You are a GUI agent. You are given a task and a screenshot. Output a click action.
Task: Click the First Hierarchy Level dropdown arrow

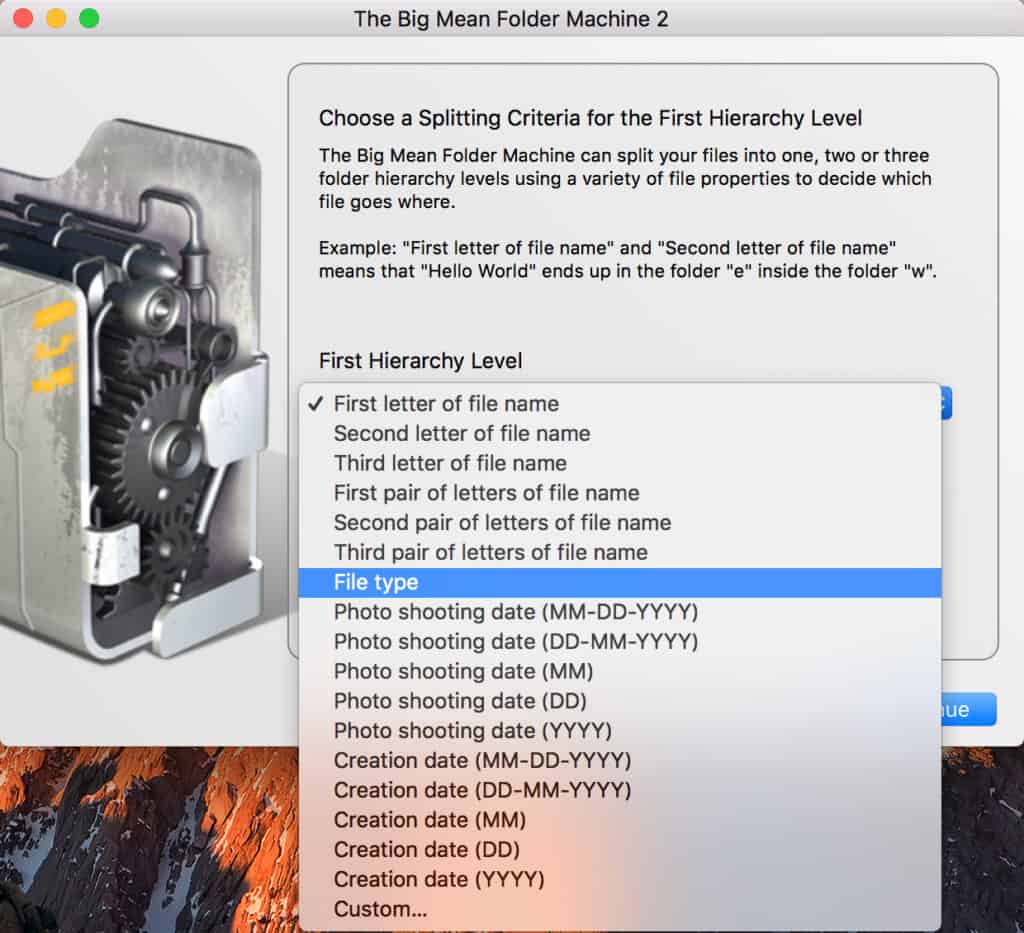(x=946, y=403)
